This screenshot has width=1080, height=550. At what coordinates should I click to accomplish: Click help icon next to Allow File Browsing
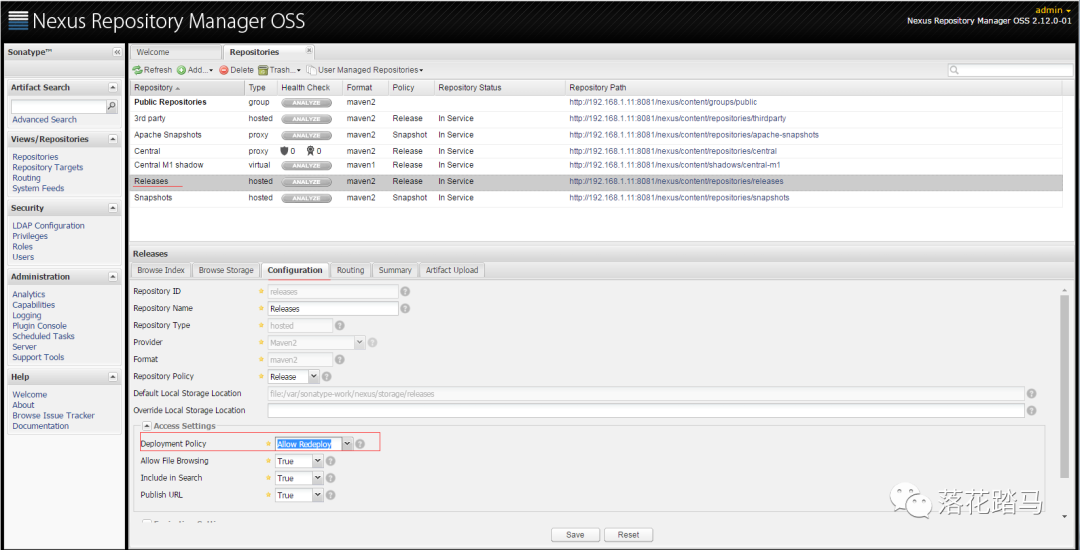331,461
